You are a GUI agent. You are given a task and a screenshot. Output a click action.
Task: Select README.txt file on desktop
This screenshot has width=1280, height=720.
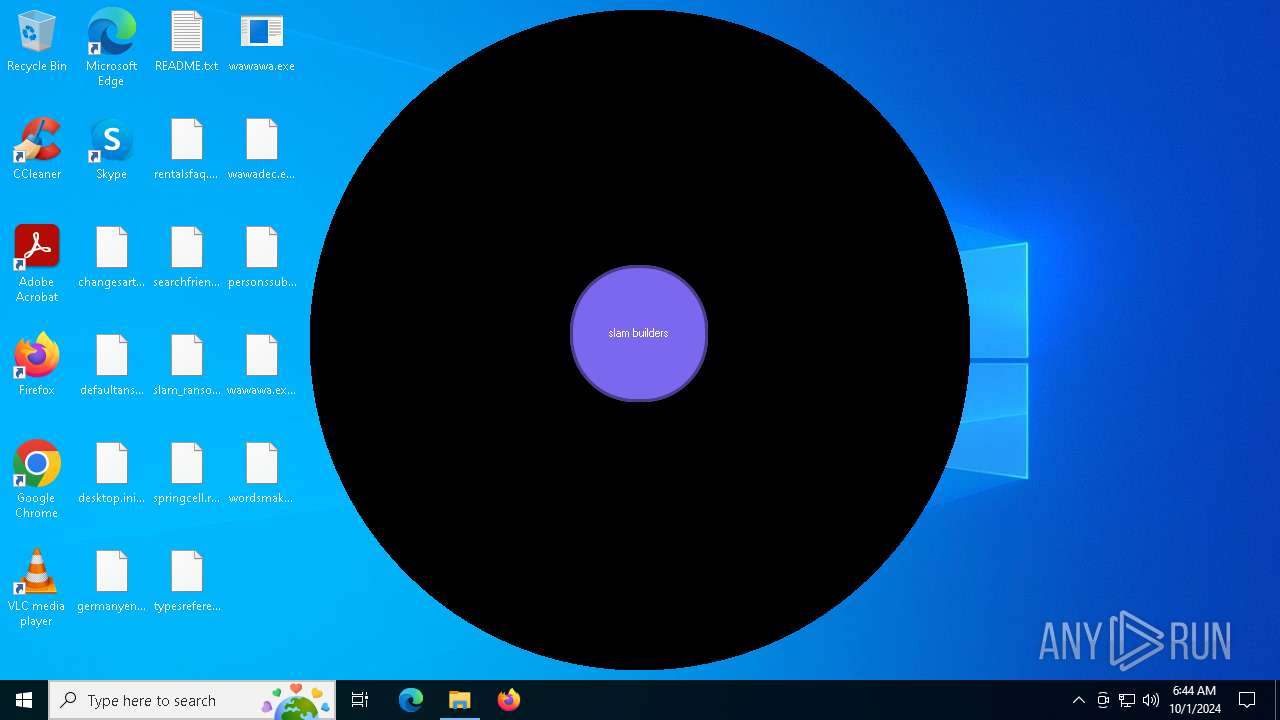click(186, 41)
